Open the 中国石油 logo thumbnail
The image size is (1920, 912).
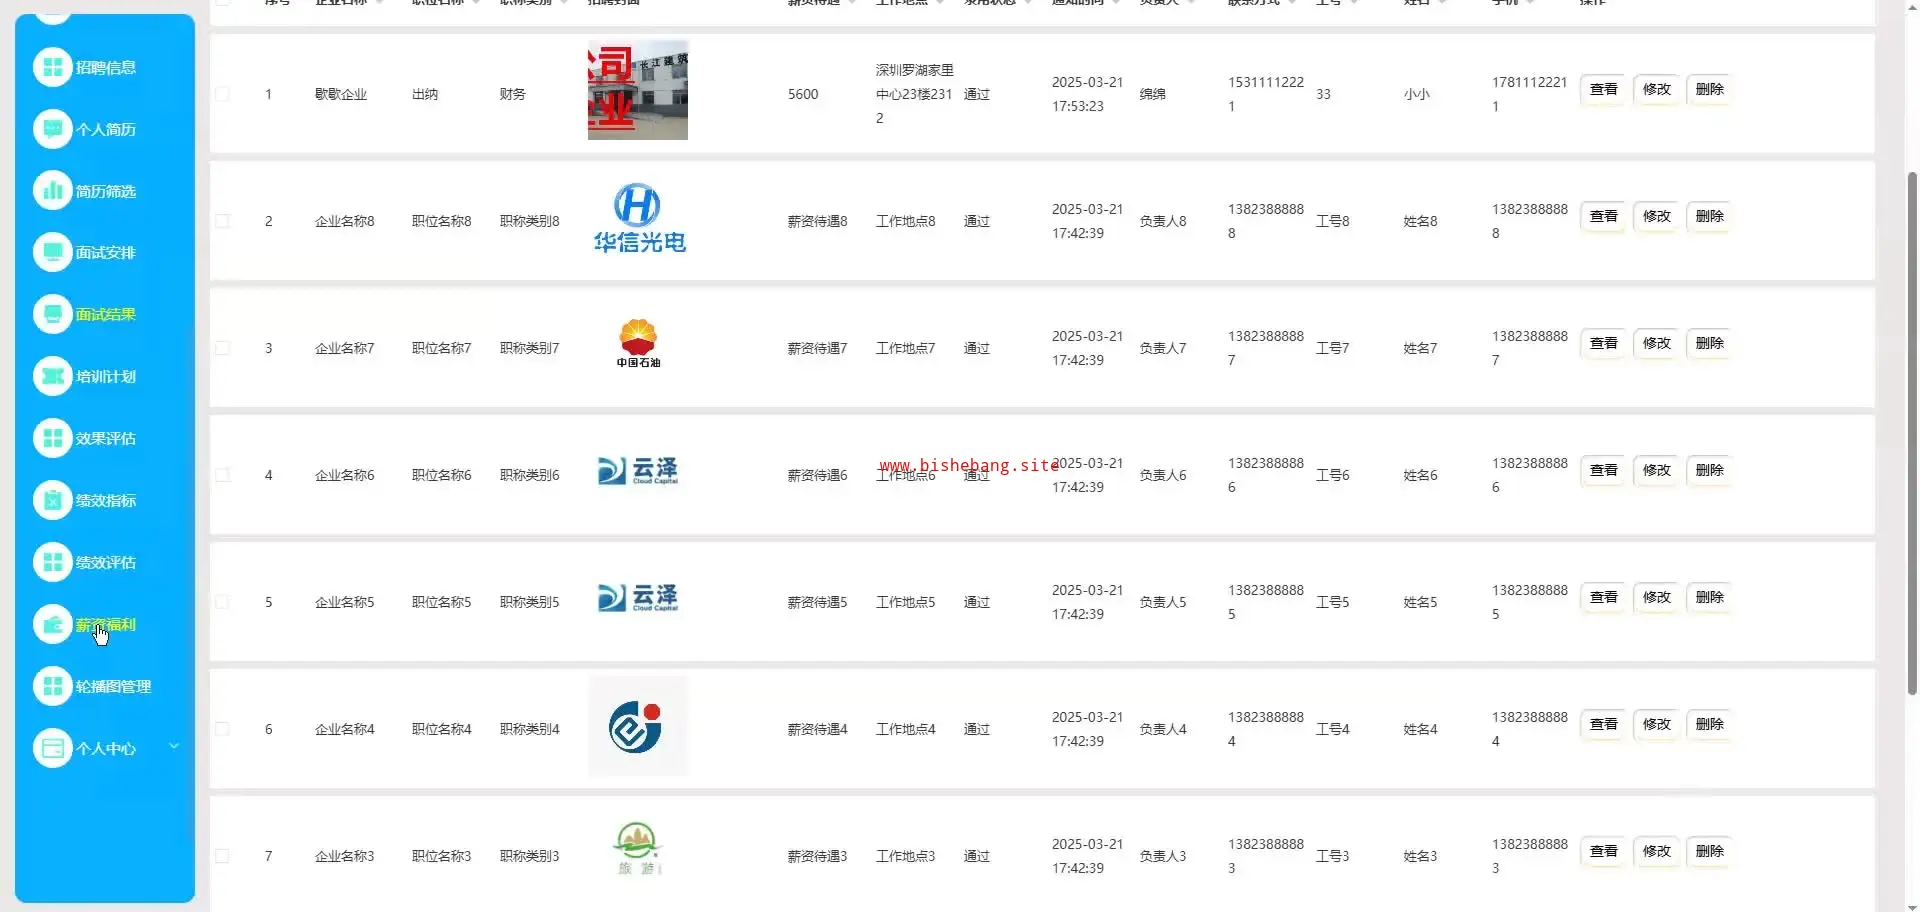[638, 343]
